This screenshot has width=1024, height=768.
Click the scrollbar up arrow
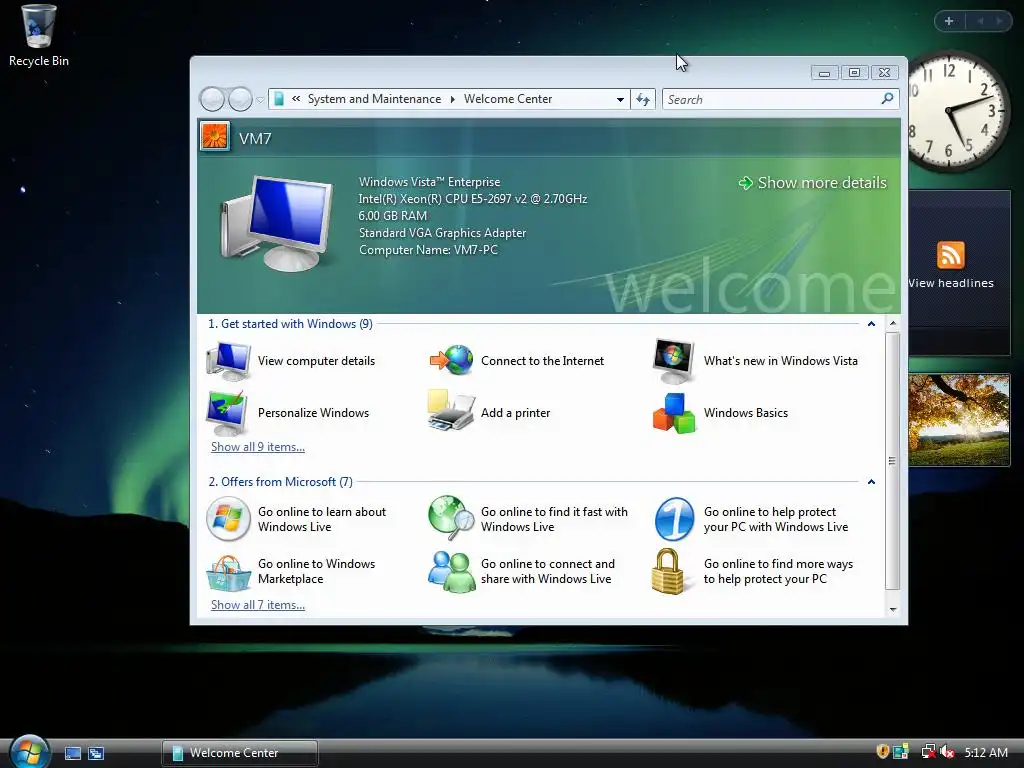pos(893,323)
